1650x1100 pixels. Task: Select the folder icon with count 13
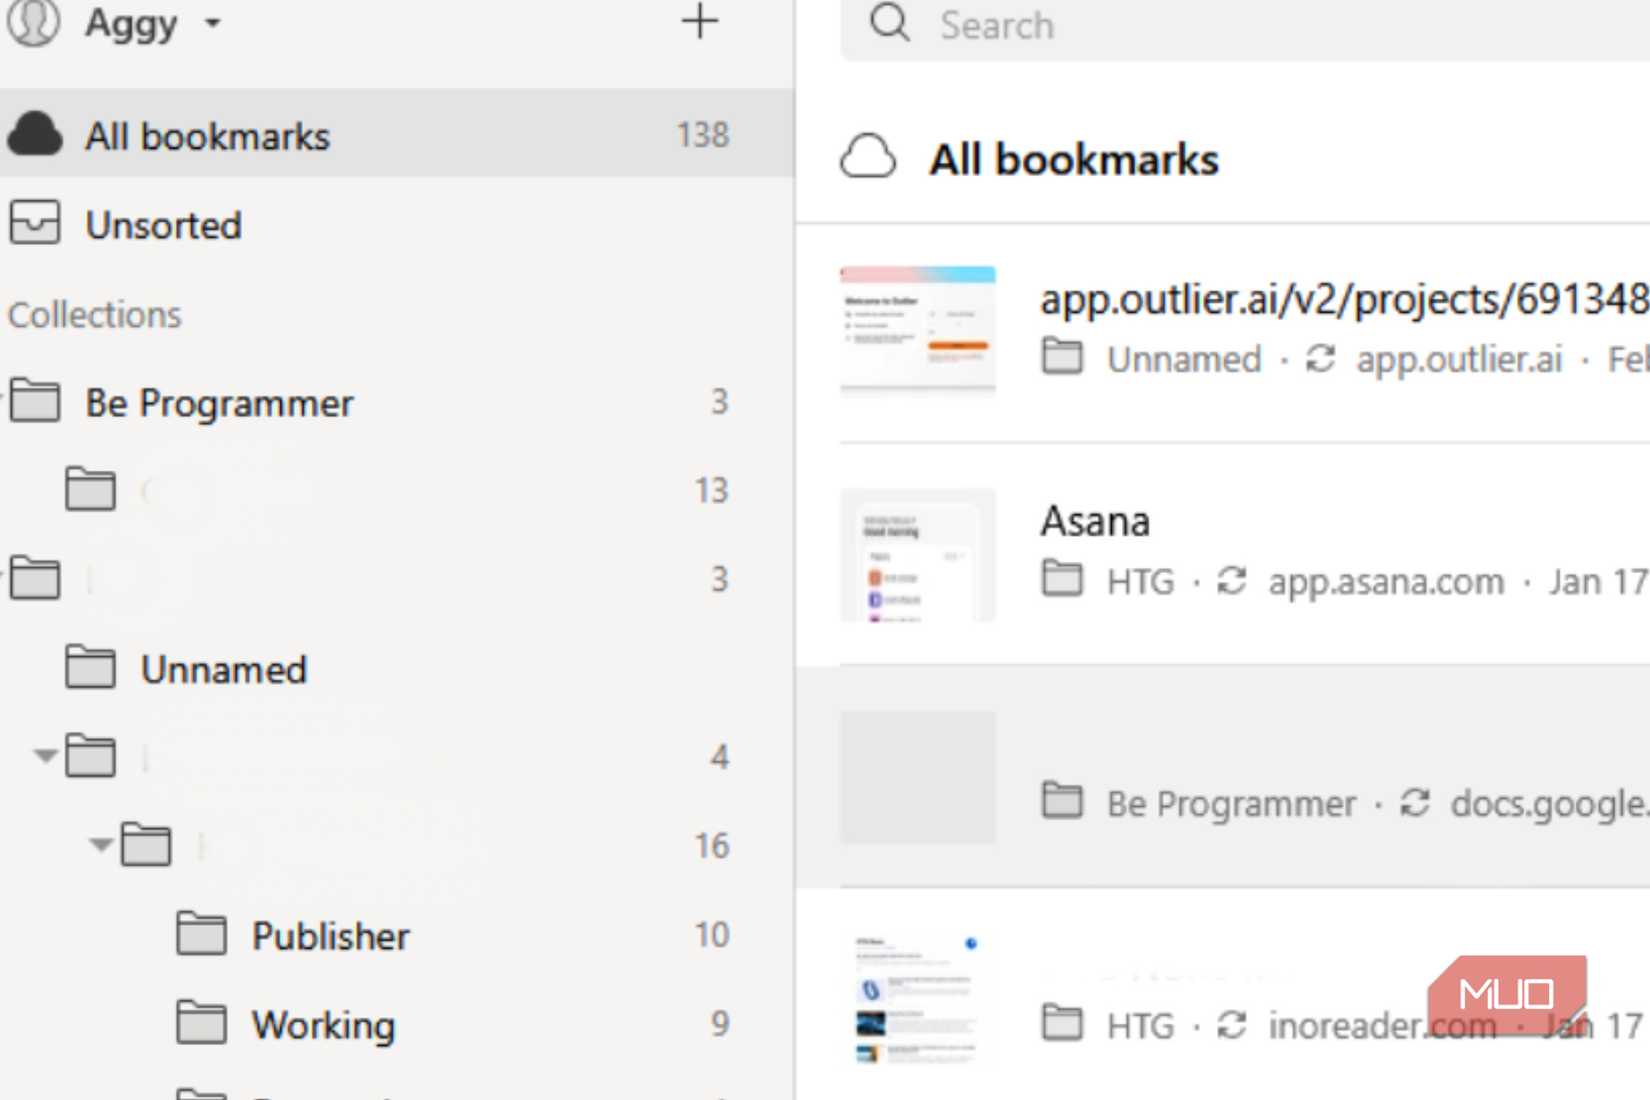pos(91,490)
